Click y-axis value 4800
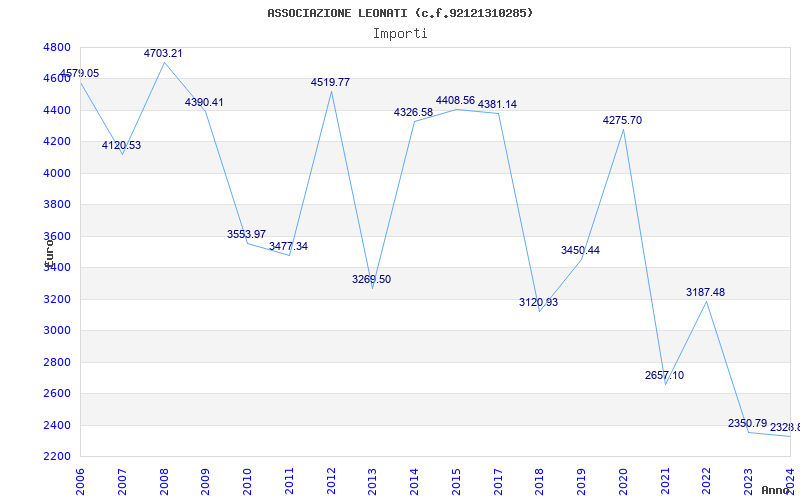 (x=57, y=47)
